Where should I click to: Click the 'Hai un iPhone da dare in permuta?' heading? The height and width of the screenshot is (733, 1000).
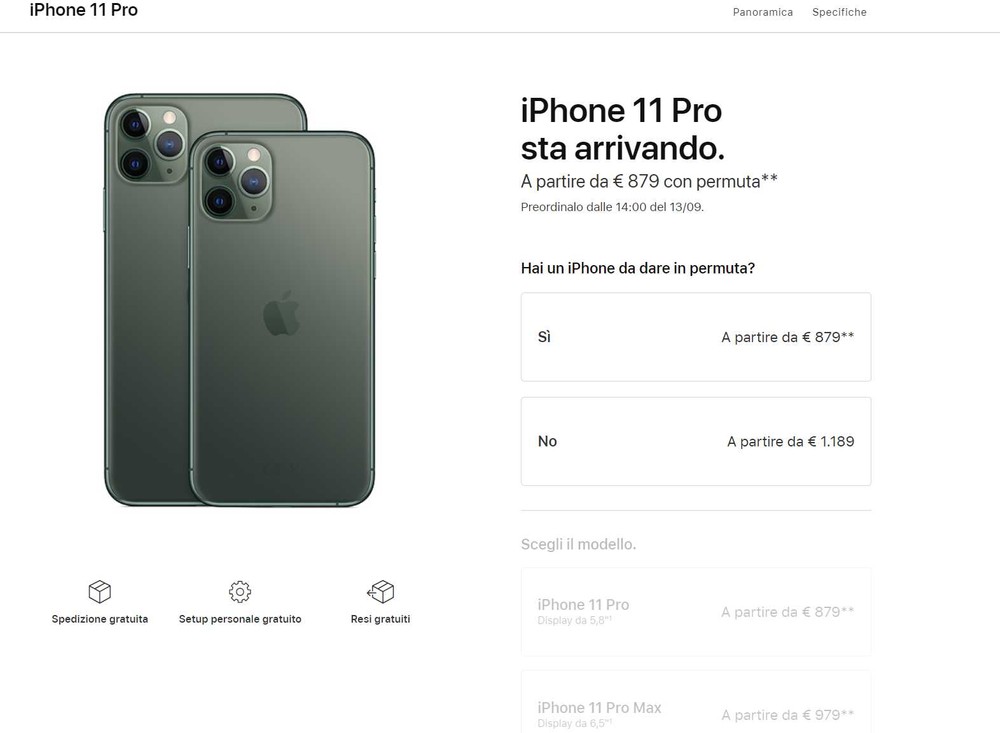coord(638,268)
